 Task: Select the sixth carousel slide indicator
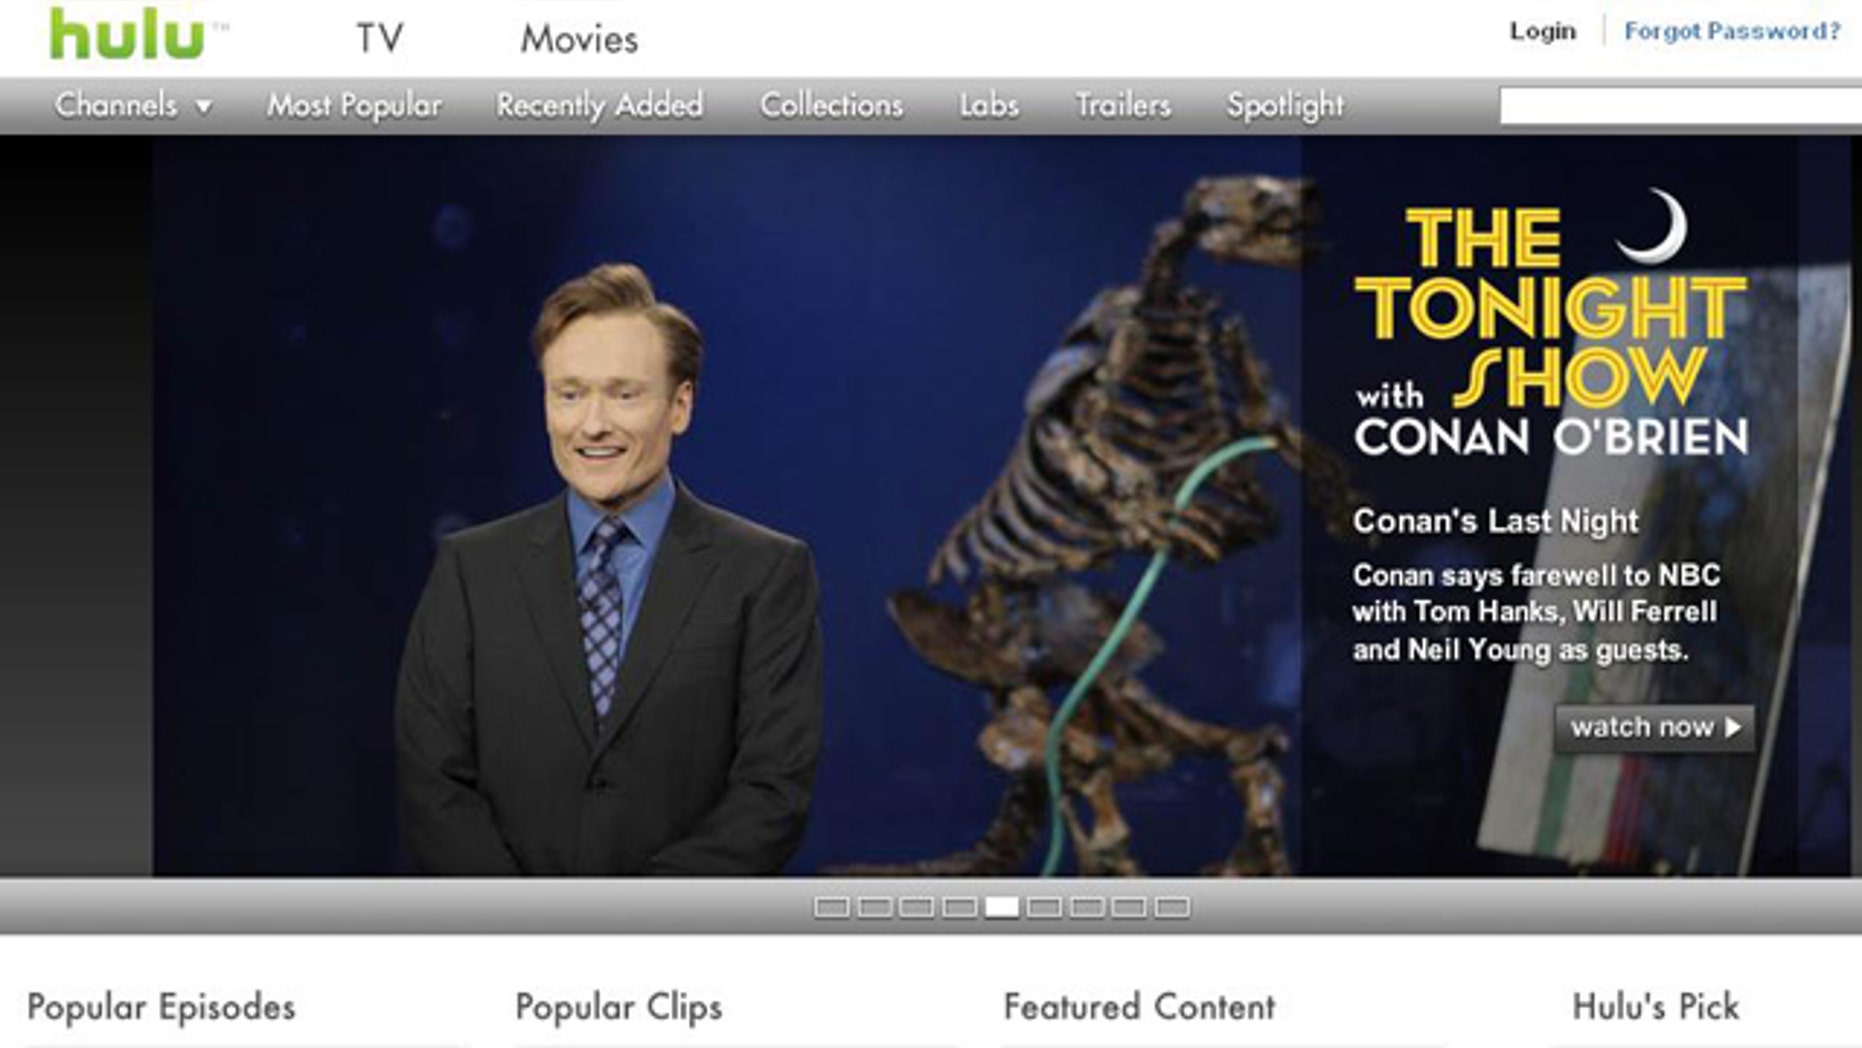click(x=1044, y=907)
